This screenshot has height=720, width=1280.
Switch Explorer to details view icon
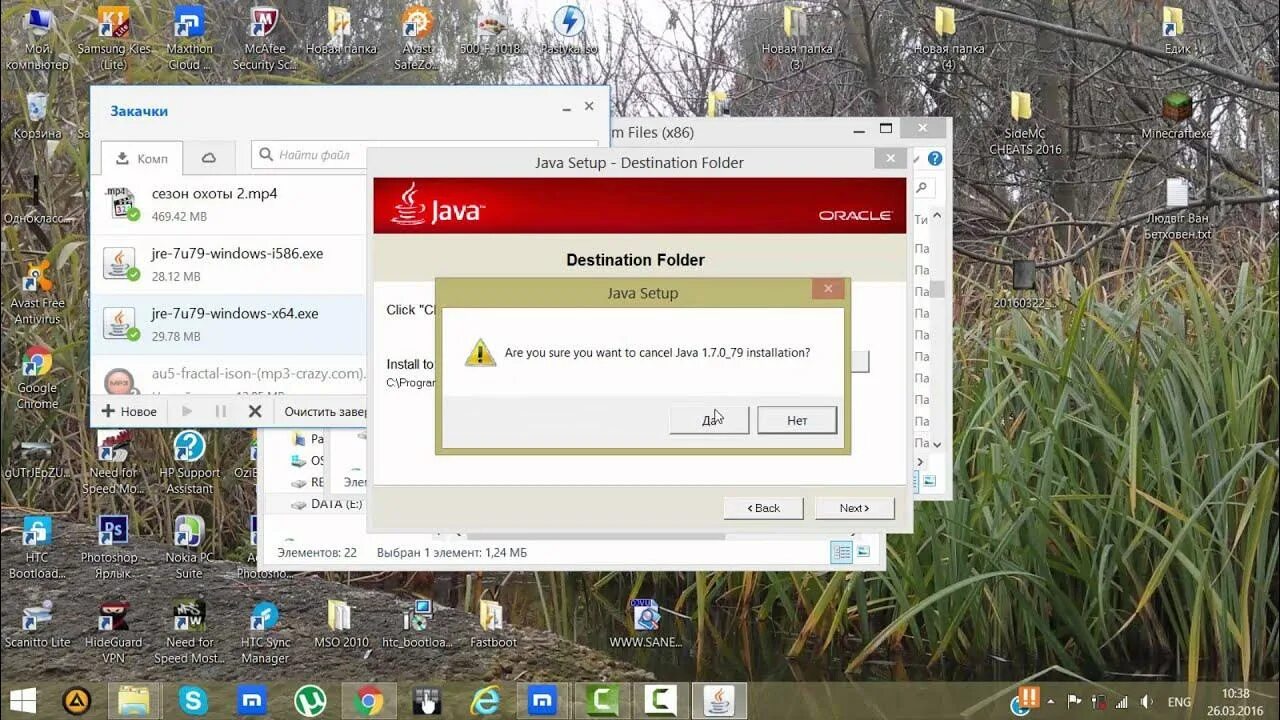842,552
